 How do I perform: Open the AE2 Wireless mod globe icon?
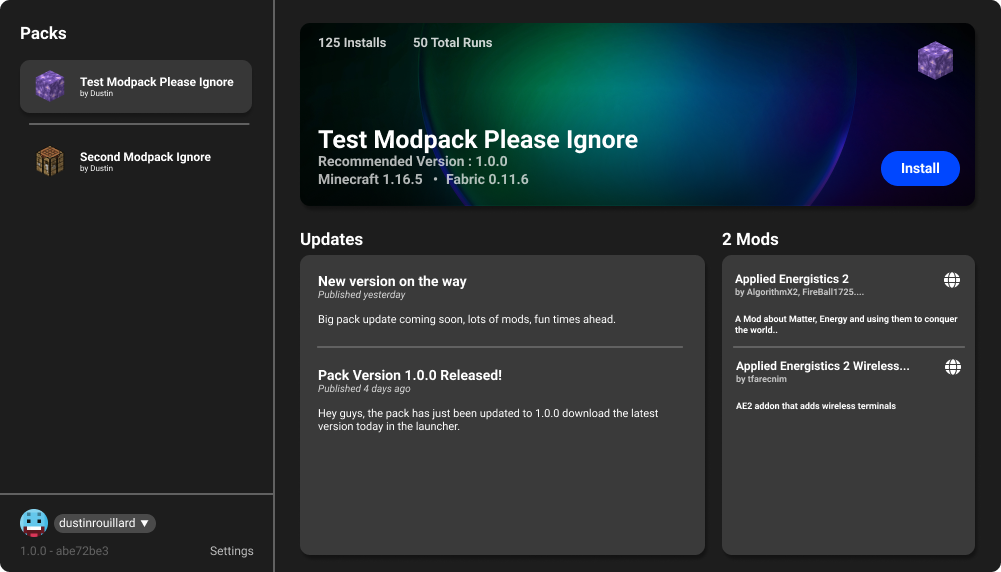[952, 368]
